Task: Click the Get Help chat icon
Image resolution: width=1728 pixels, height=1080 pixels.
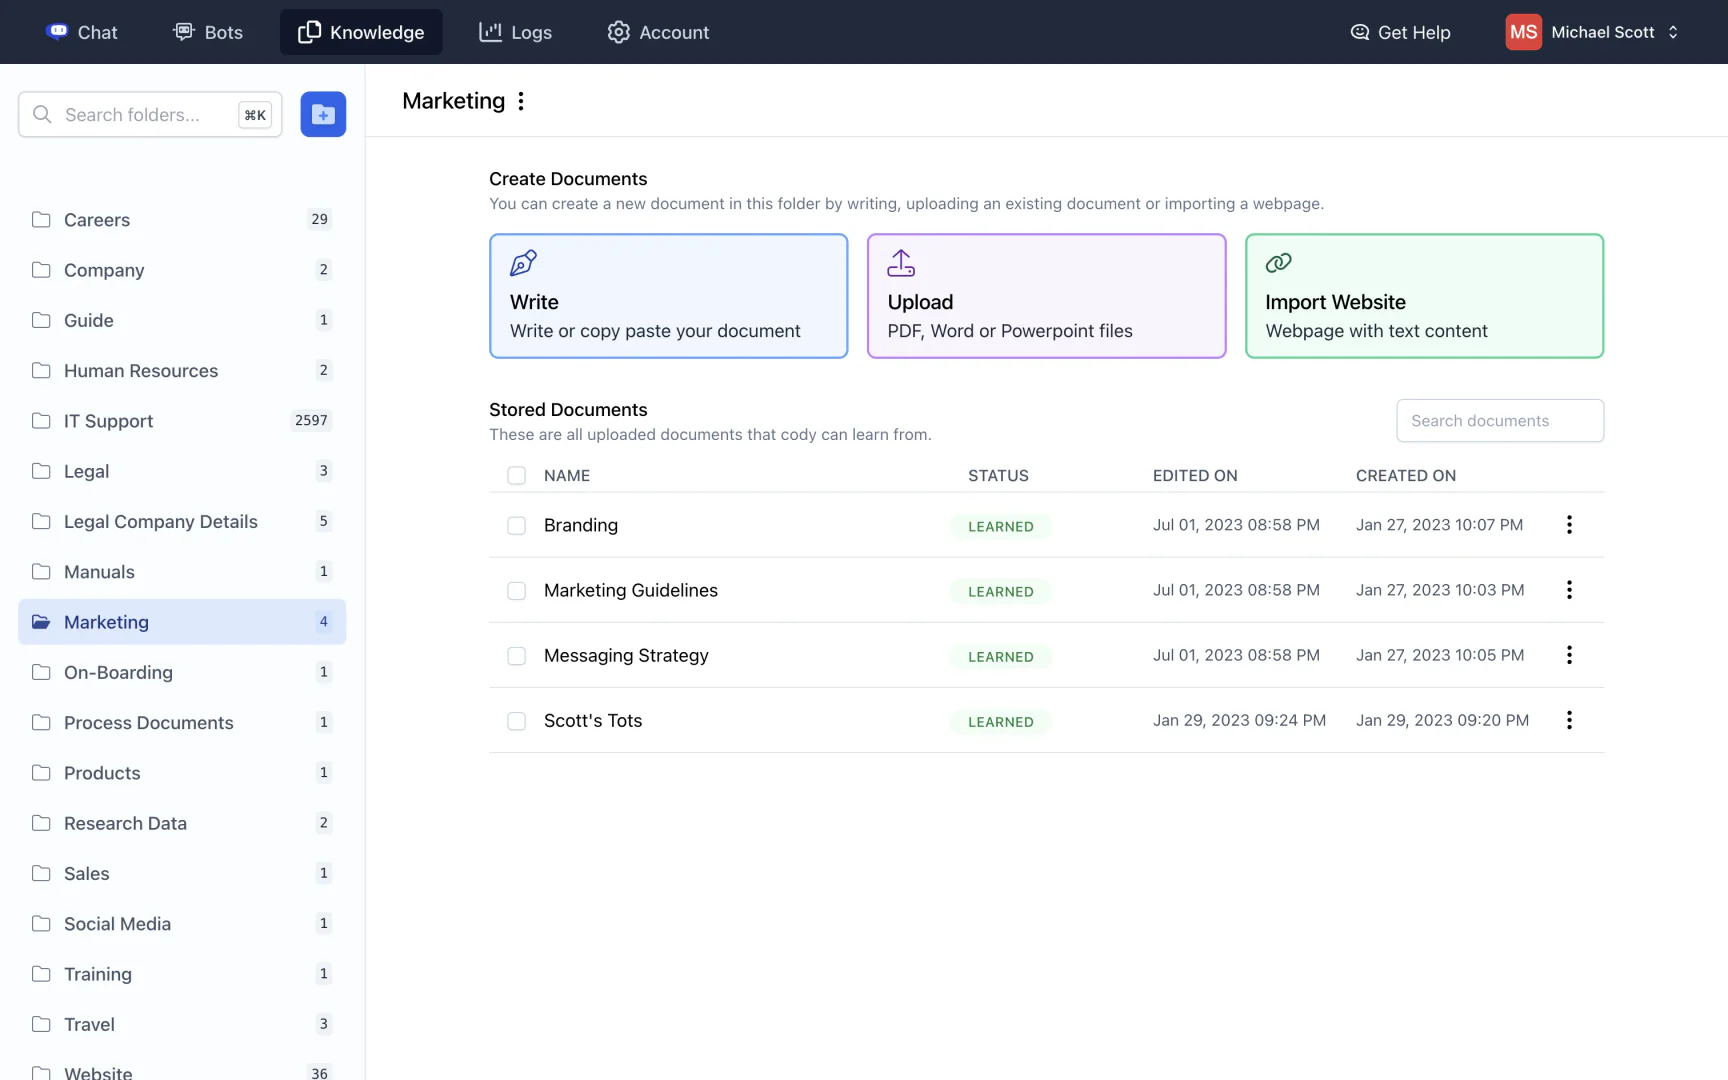Action: tap(1359, 32)
